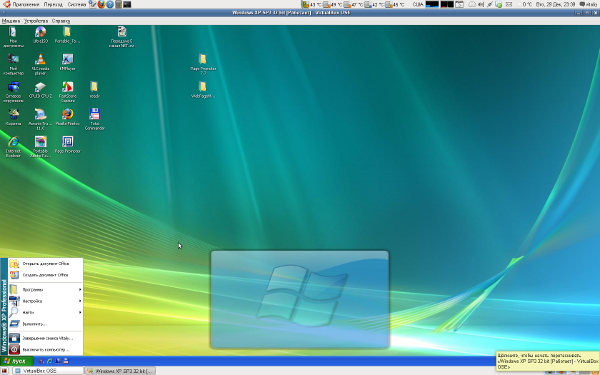Open the VirtualBox Help menu

tap(61, 21)
